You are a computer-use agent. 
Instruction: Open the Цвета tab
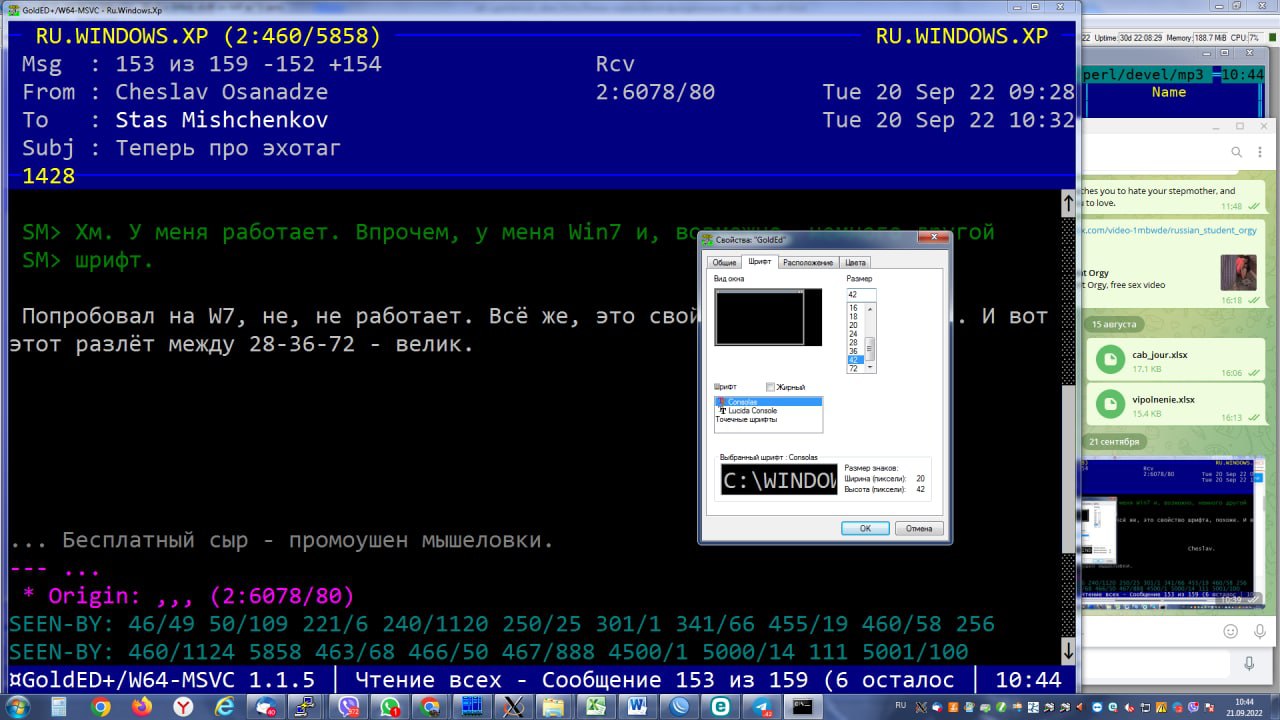point(855,262)
